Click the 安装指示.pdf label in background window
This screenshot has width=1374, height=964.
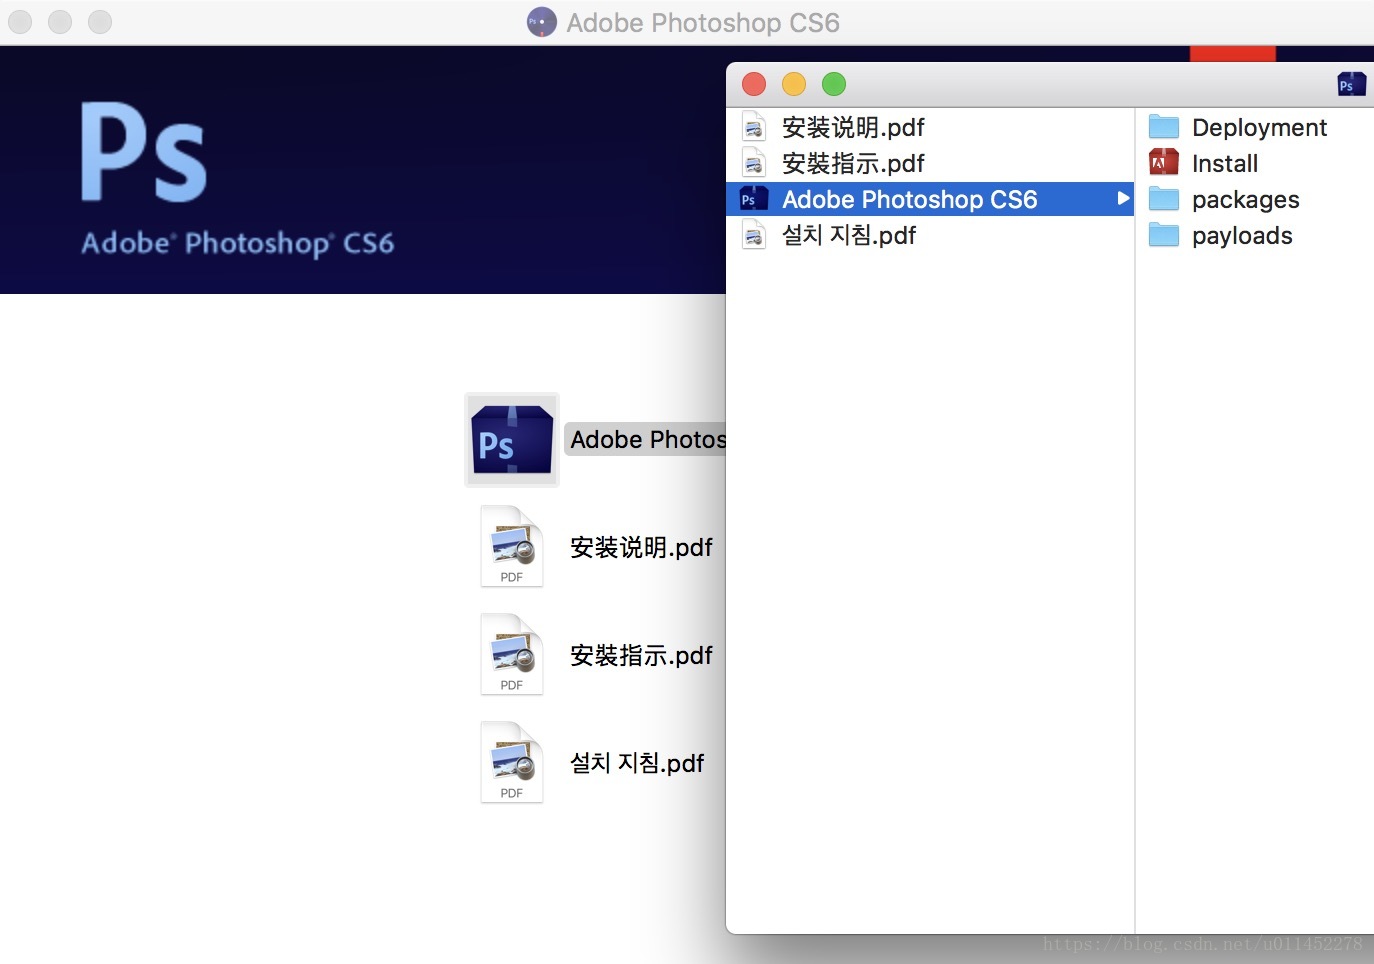pyautogui.click(x=641, y=655)
